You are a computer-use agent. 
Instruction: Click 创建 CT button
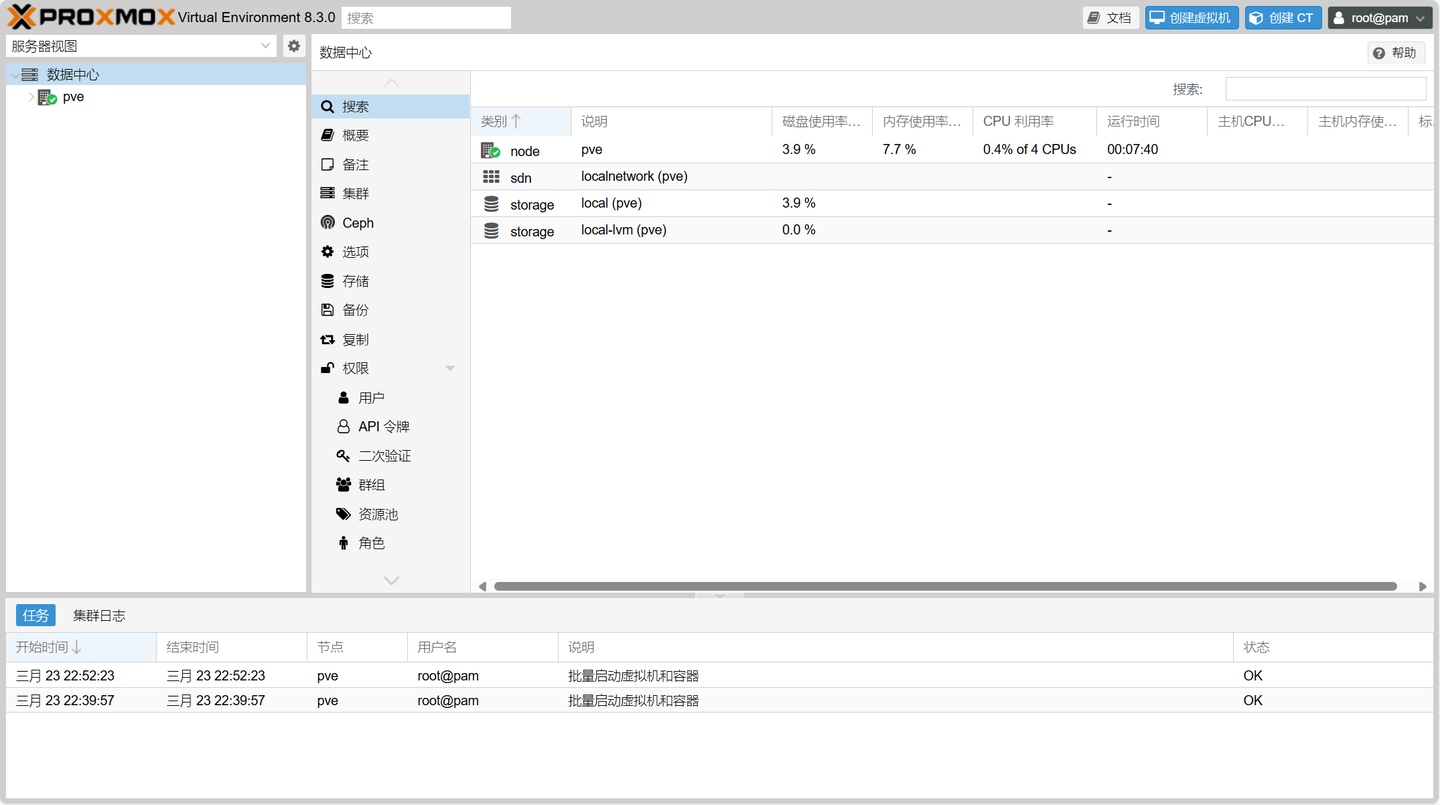pyautogui.click(x=1283, y=18)
